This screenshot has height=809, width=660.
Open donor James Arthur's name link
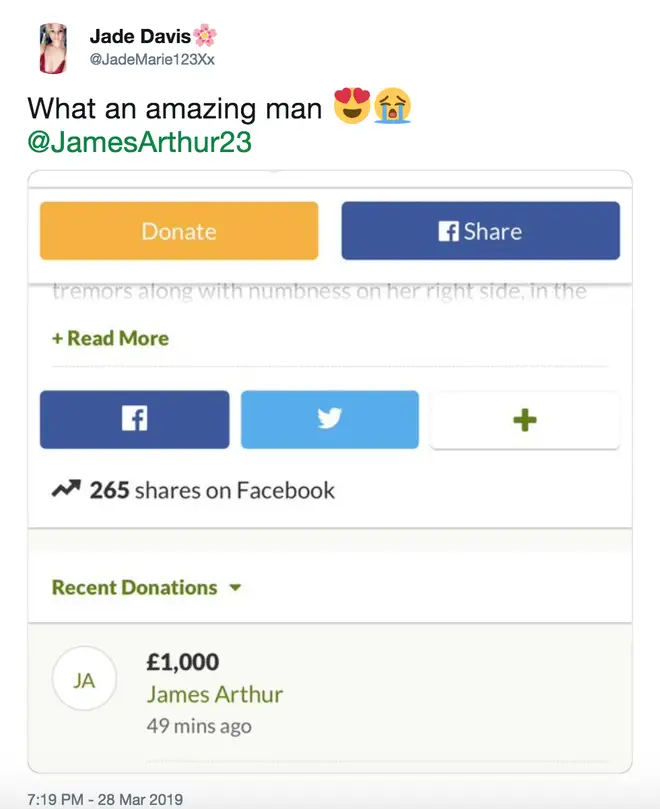coord(215,694)
